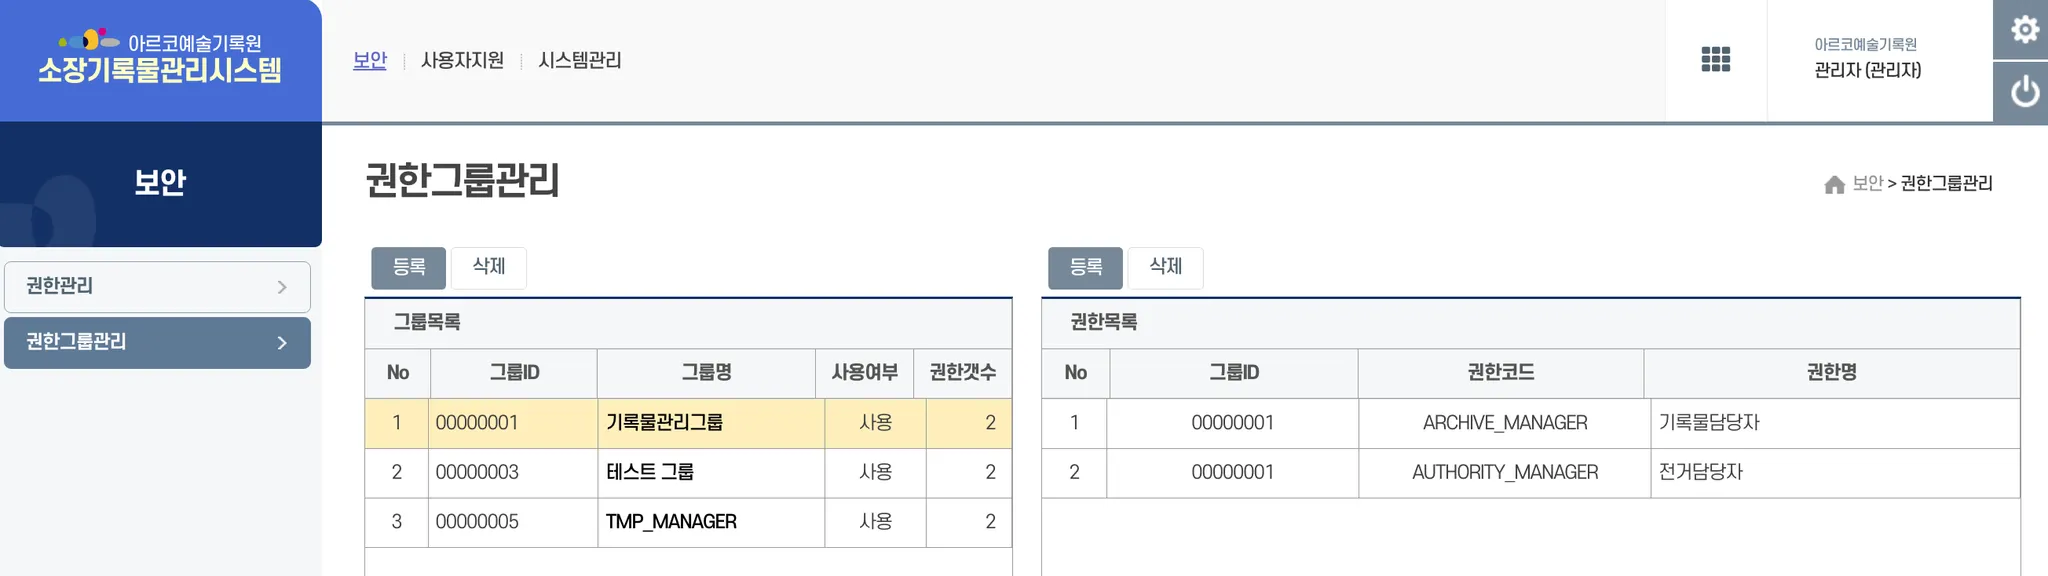This screenshot has height=576, width=2048.
Task: Open the 사용자지원 top menu
Action: pos(462,60)
